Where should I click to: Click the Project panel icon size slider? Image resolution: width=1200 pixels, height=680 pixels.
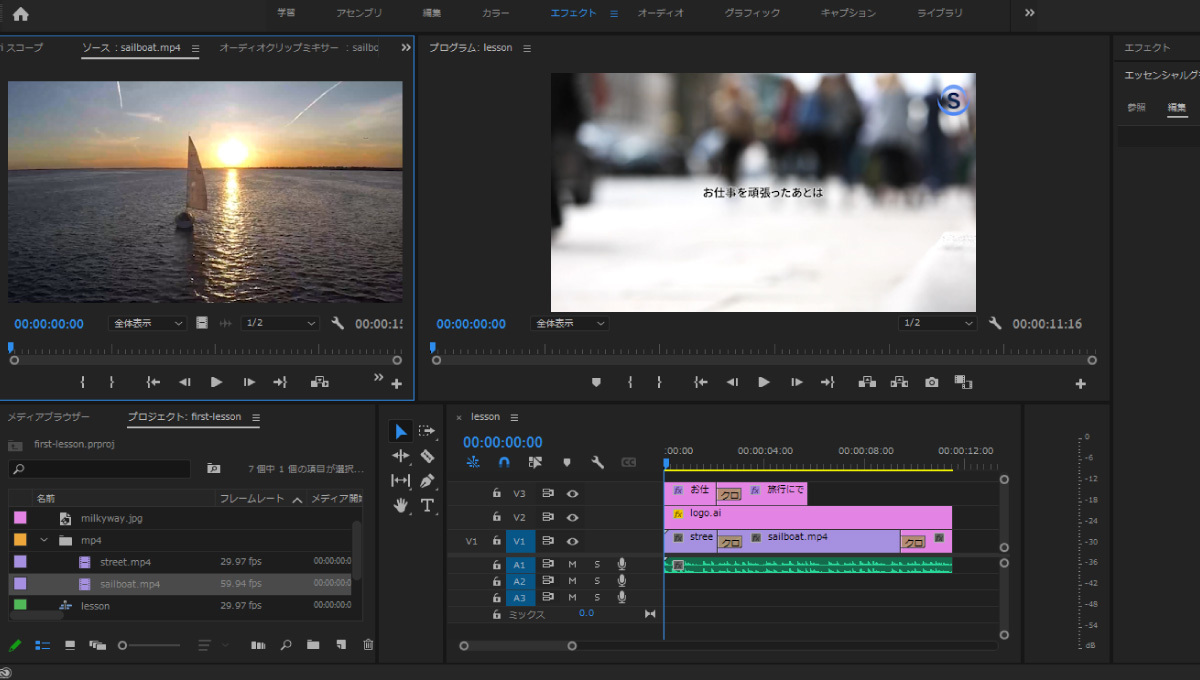[x=150, y=645]
